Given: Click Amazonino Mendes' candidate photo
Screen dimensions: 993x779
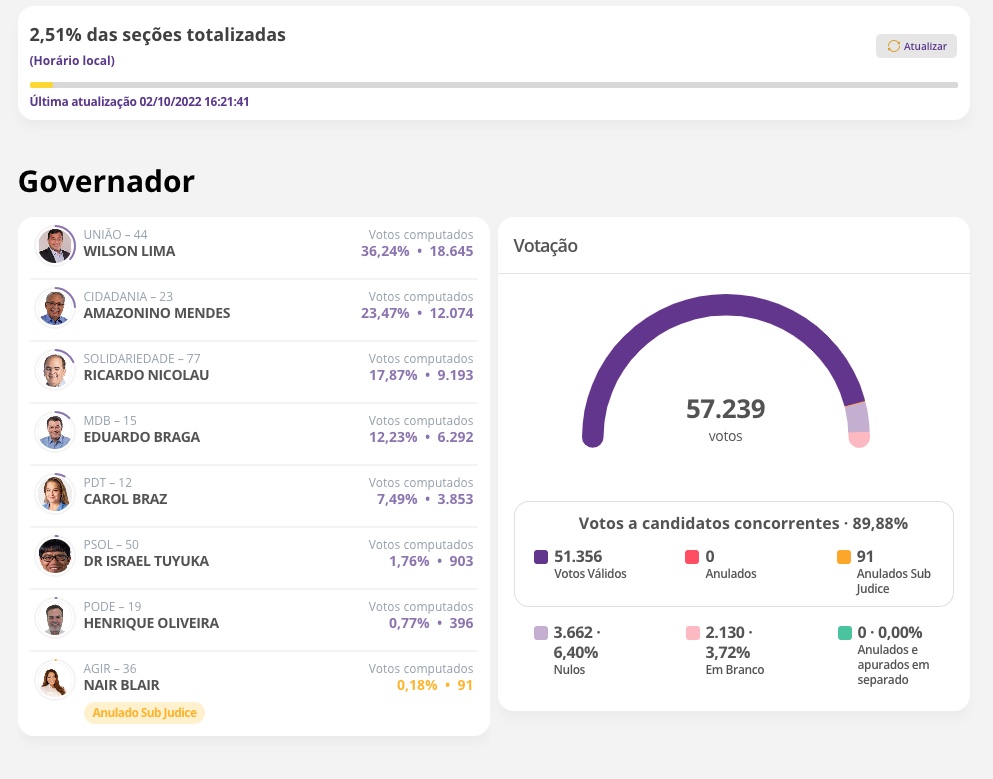Looking at the screenshot, I should point(55,307).
